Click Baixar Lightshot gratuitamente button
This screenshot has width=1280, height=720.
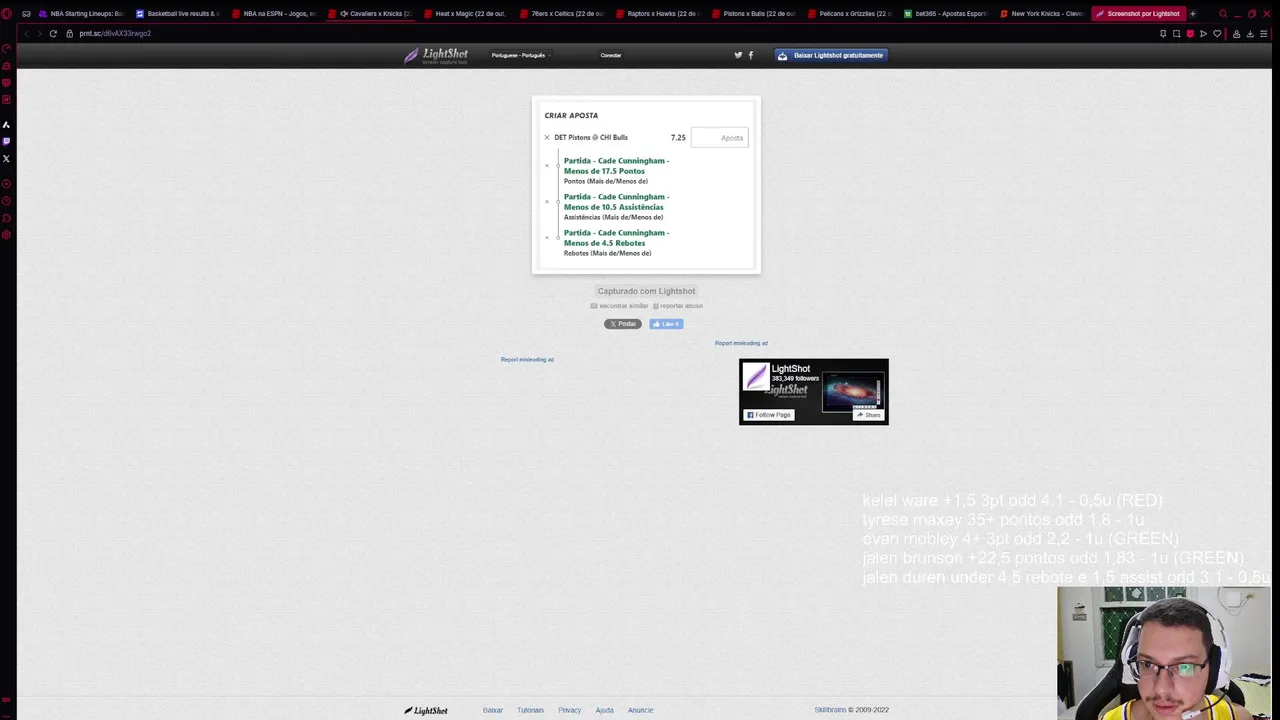point(831,55)
